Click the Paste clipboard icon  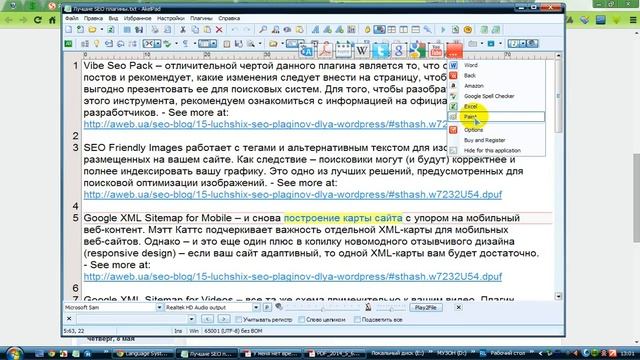click(x=207, y=30)
